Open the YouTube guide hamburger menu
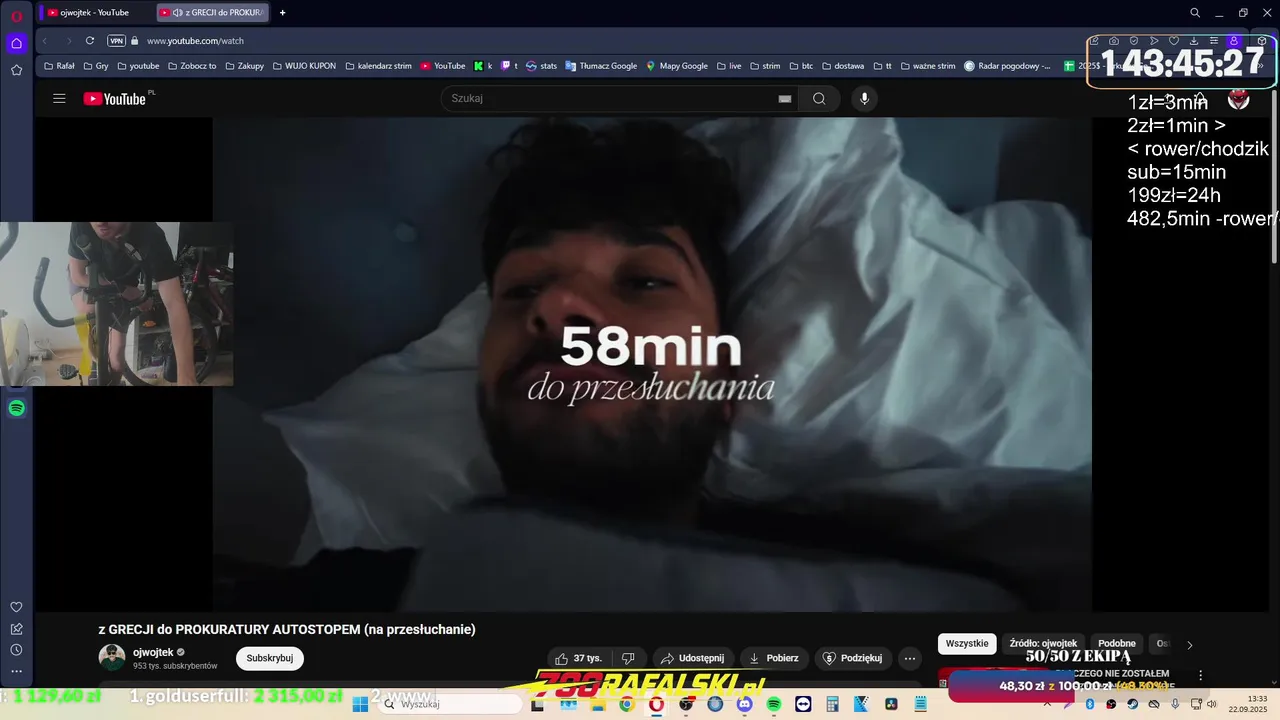Image resolution: width=1280 pixels, height=720 pixels. tap(59, 98)
